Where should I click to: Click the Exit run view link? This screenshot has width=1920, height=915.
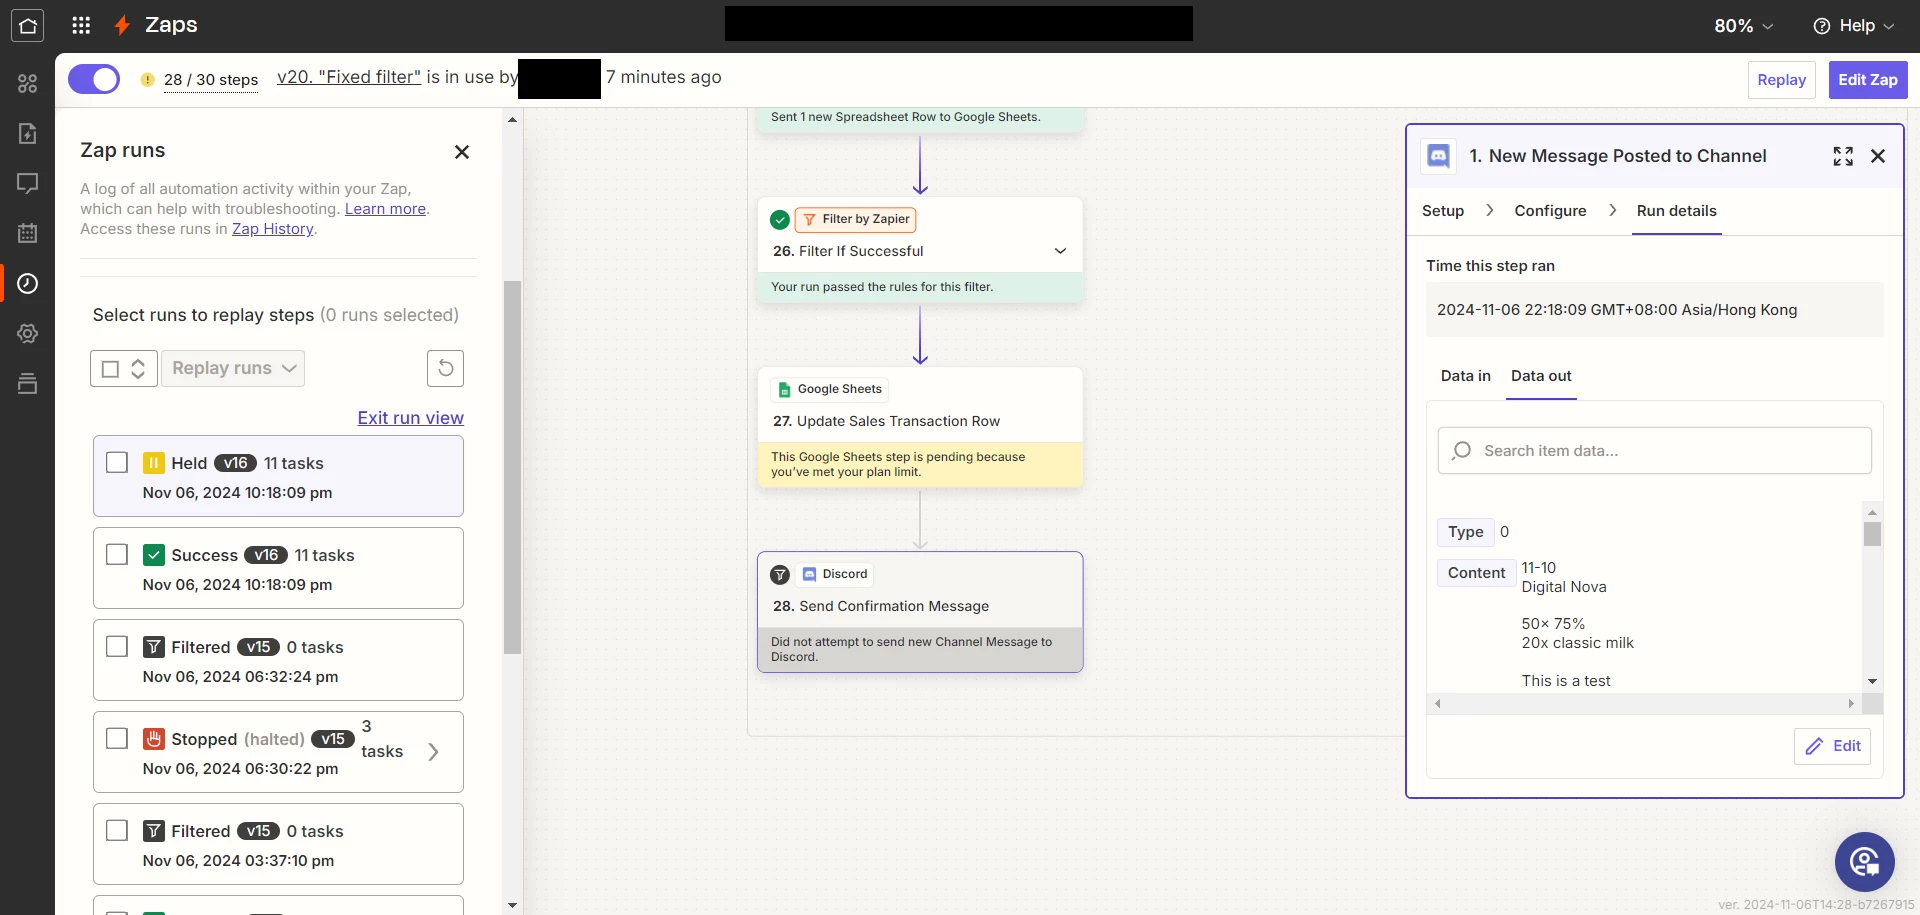pyautogui.click(x=411, y=418)
